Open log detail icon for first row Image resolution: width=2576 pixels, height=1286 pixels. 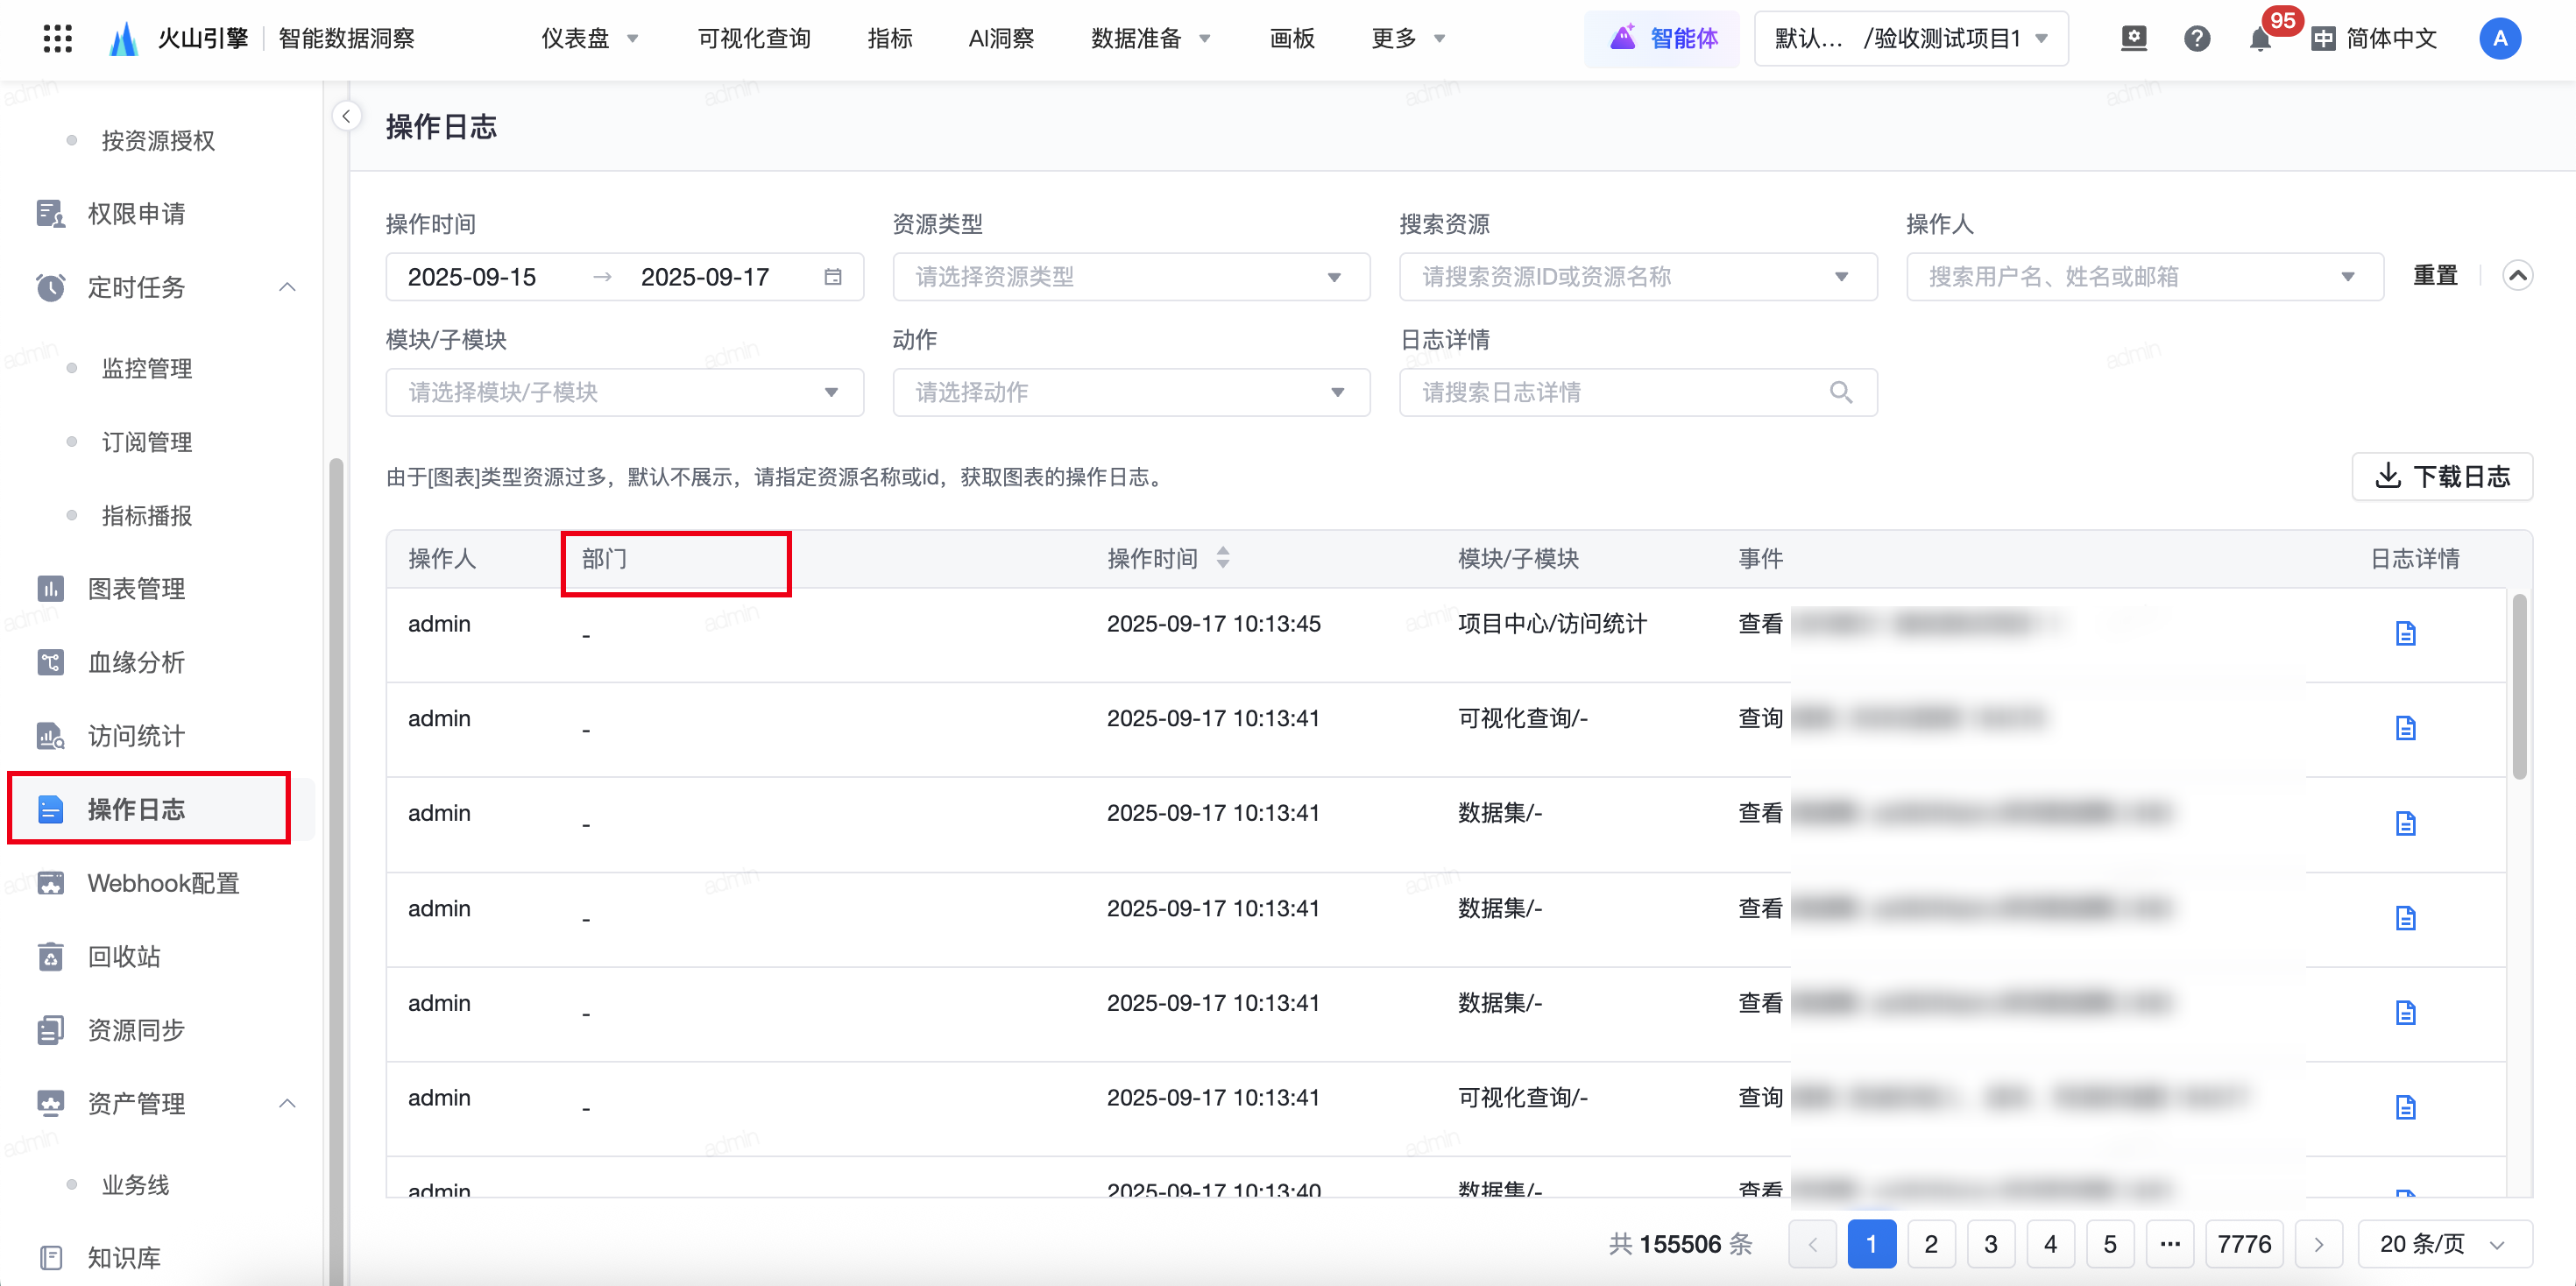(2405, 633)
